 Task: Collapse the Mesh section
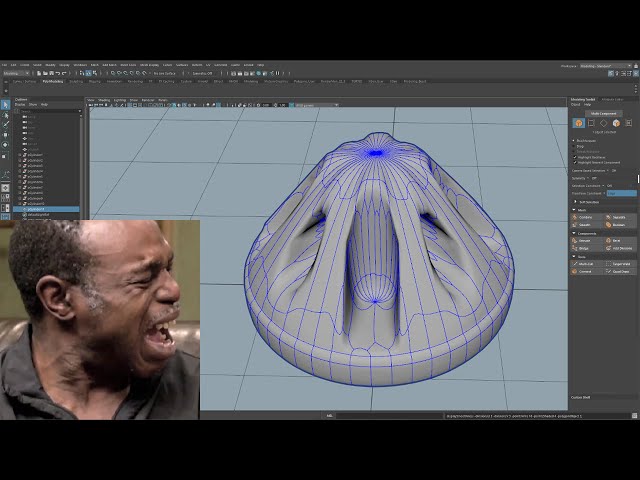[x=574, y=210]
